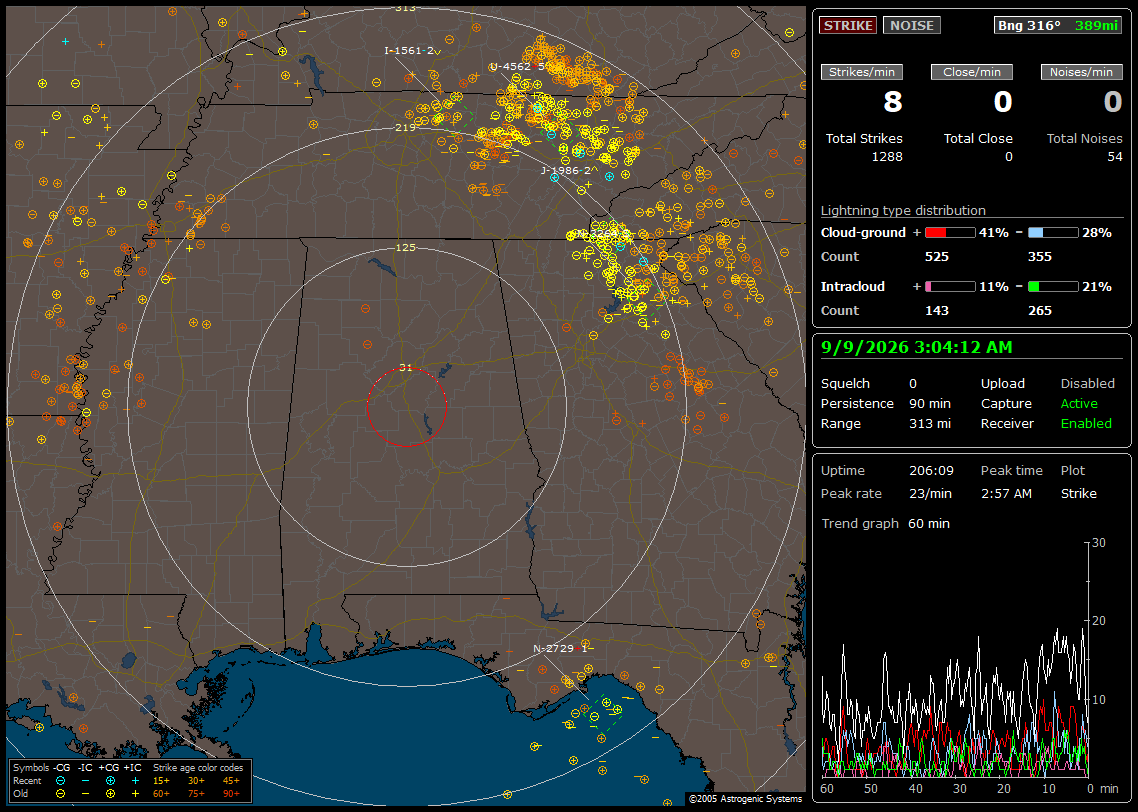Switch to the NOISE mode button
This screenshot has height=812, width=1138.
[x=912, y=25]
